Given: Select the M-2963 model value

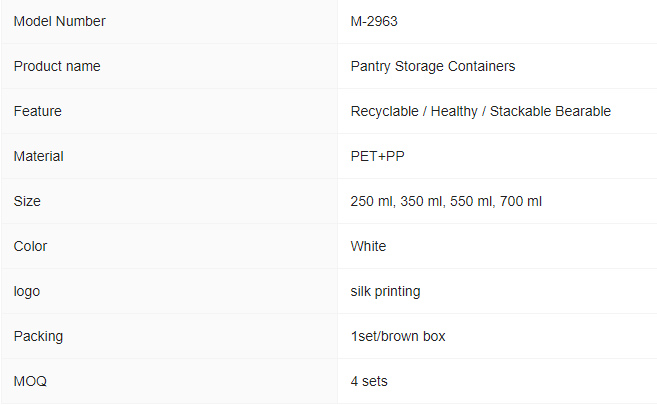Looking at the screenshot, I should [374, 21].
